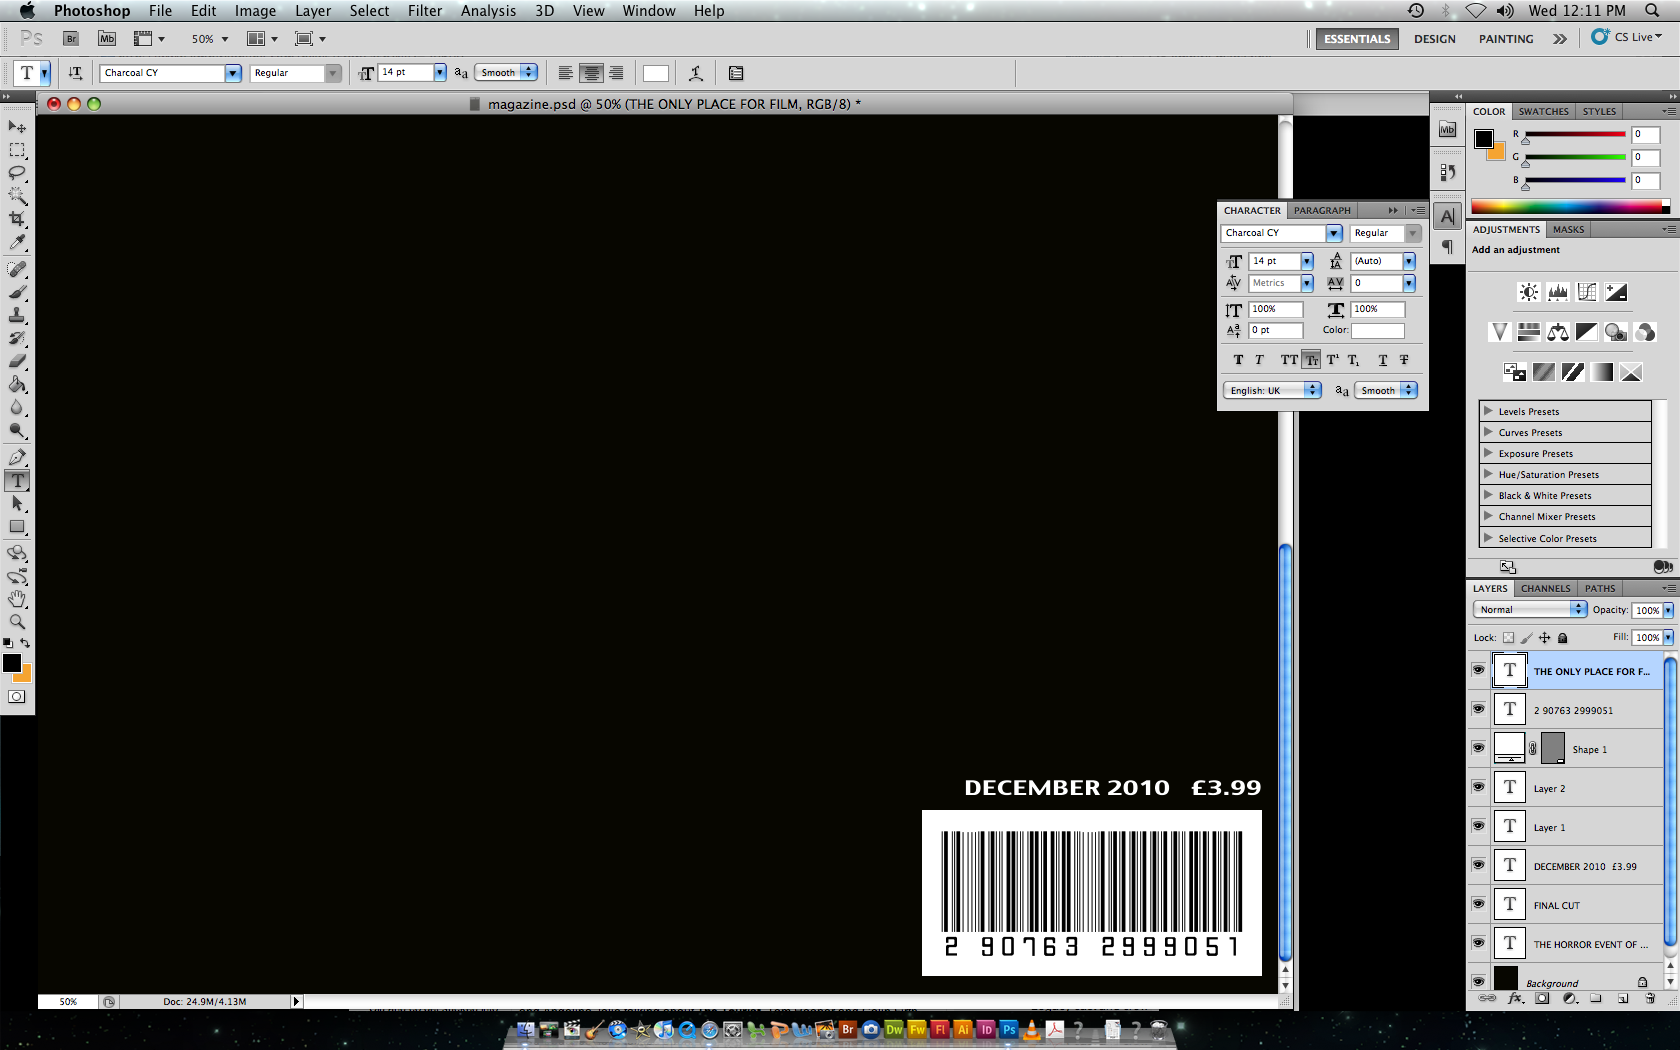1680x1050 pixels.
Task: Click the zoom percentage field in status bar
Action: pyautogui.click(x=68, y=1001)
